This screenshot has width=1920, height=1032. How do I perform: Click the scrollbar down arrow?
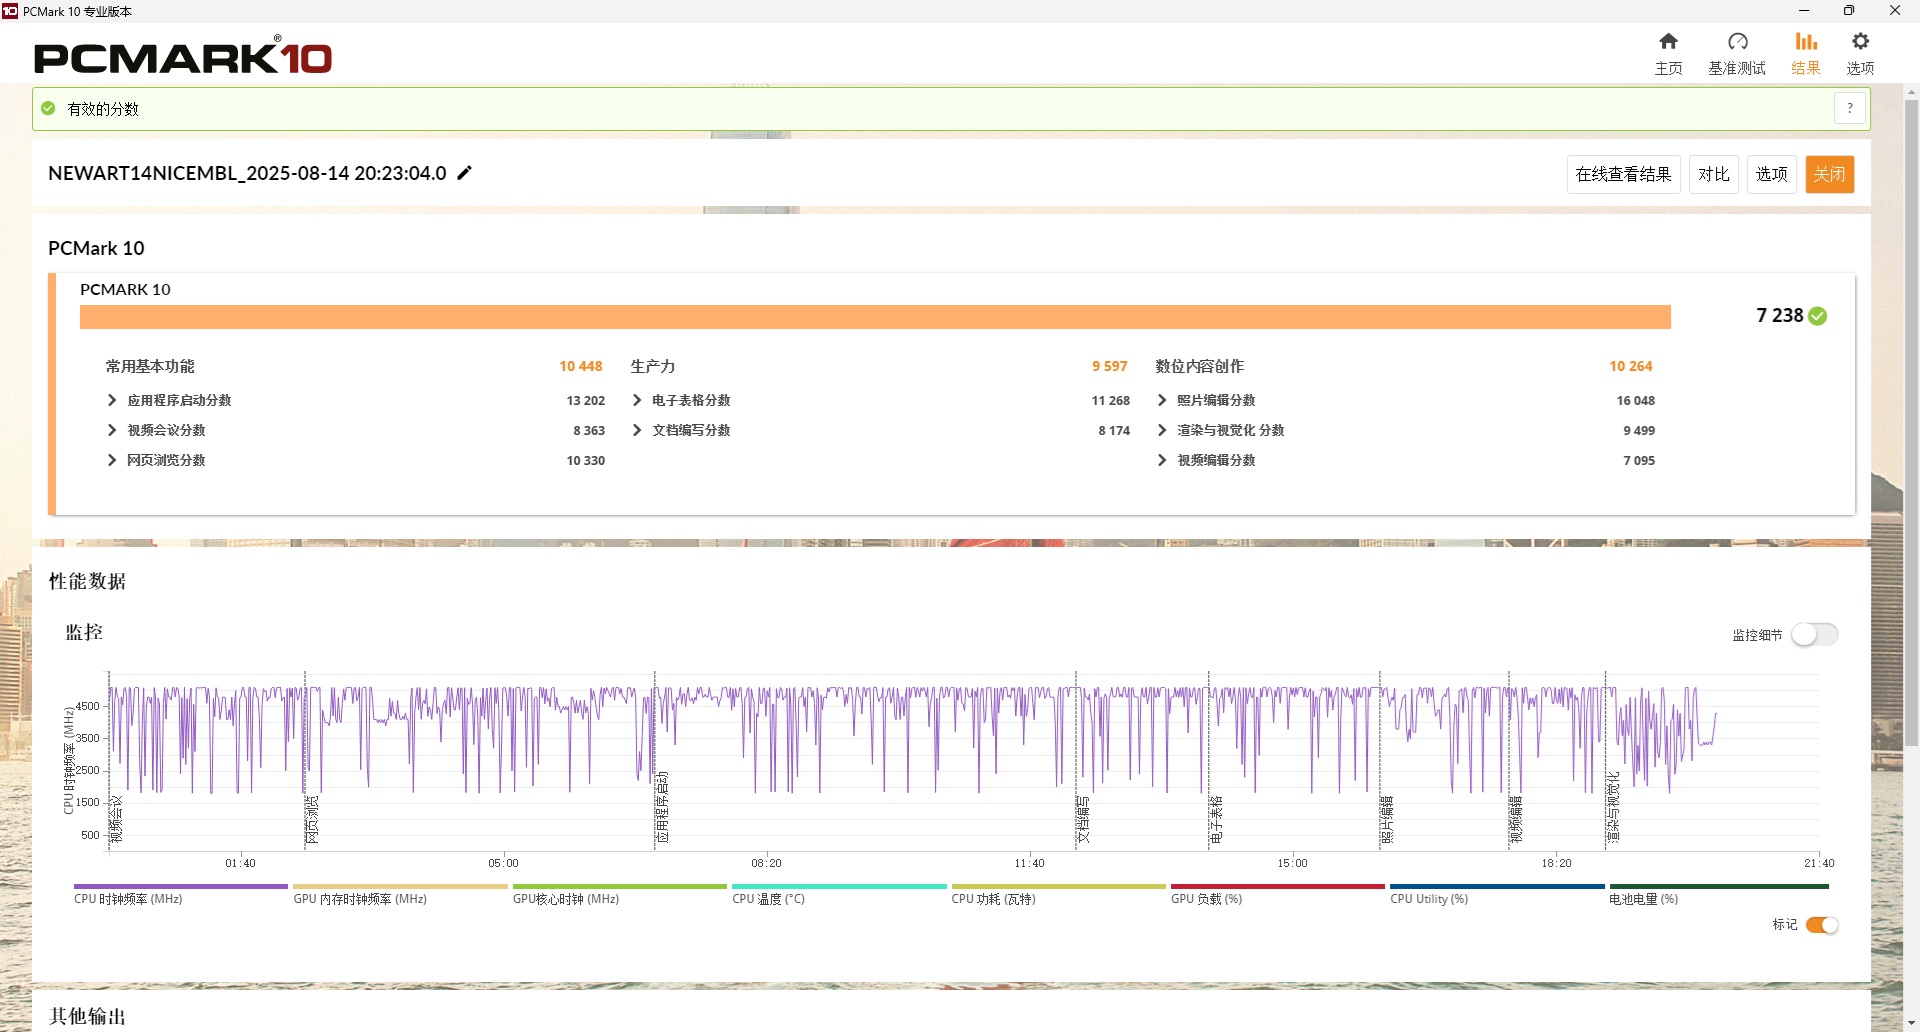(x=1911, y=1023)
